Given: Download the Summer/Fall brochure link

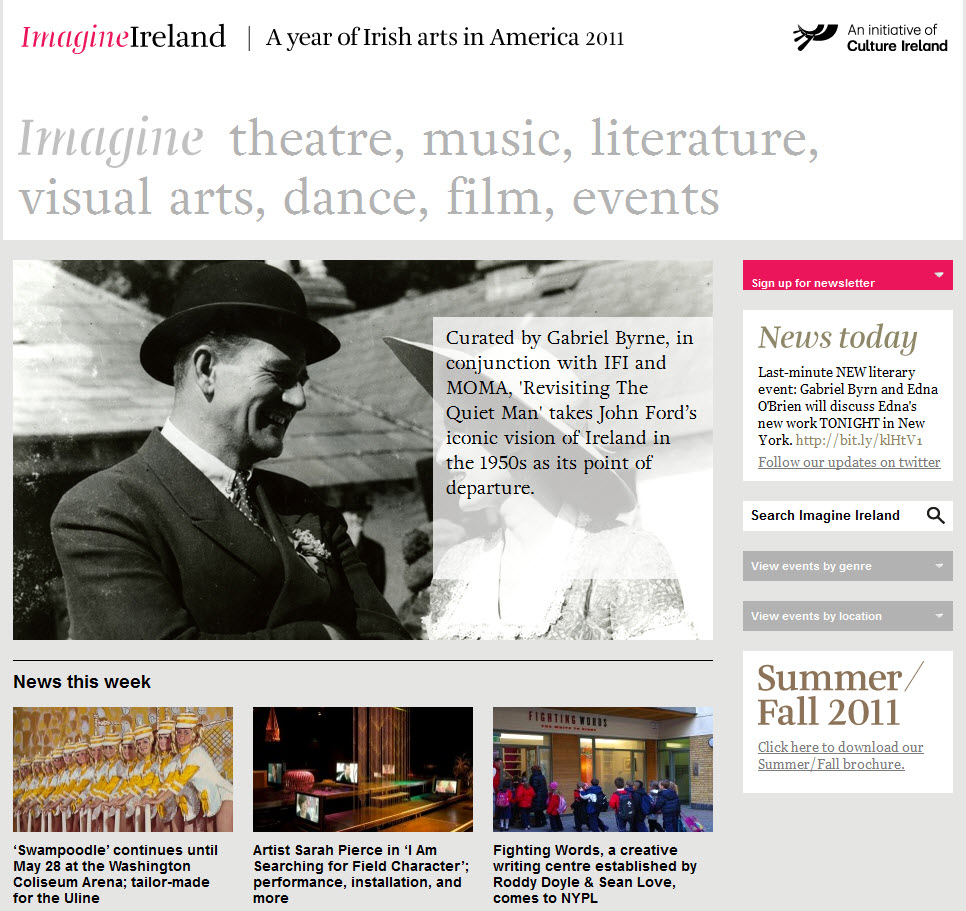Looking at the screenshot, I should coord(840,756).
